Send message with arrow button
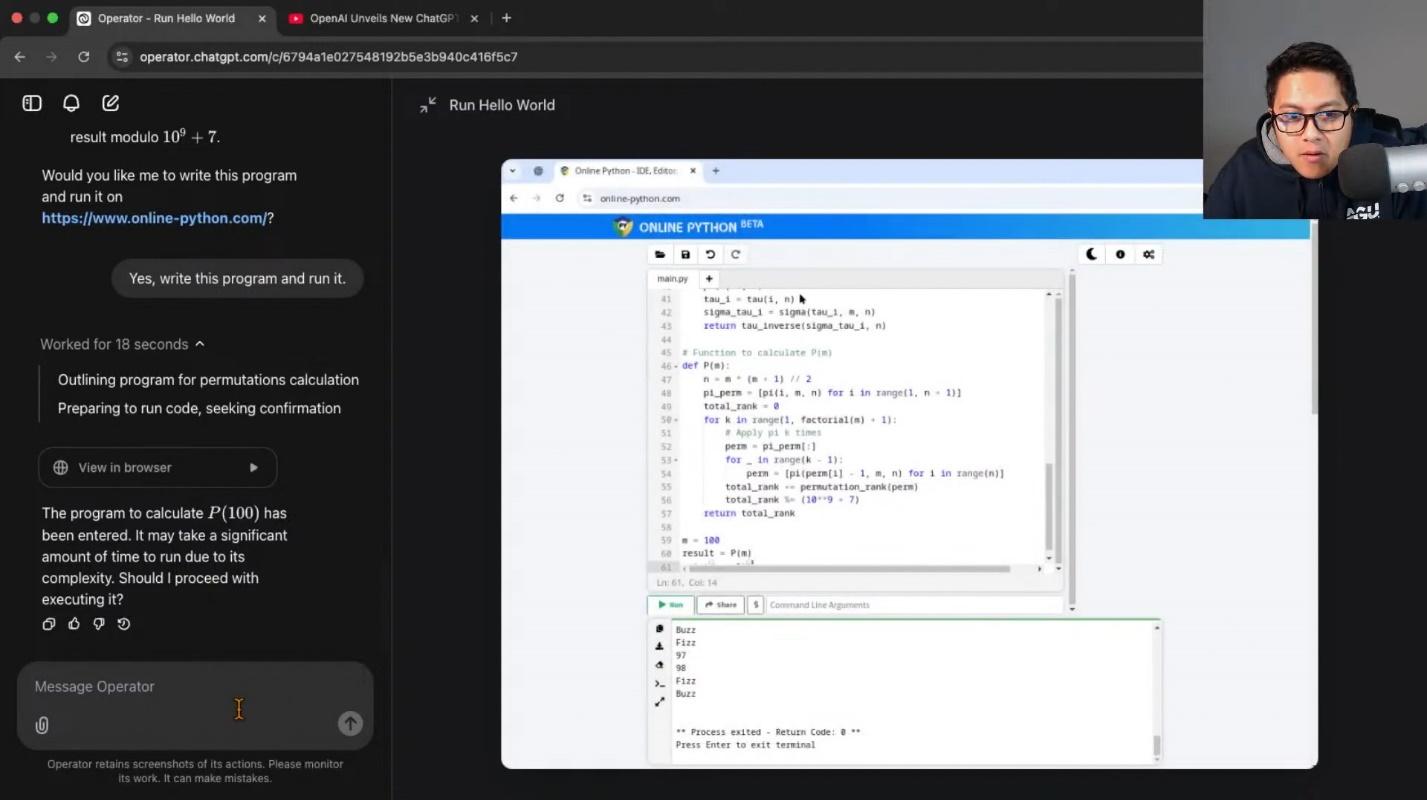The width and height of the screenshot is (1427, 800). point(350,724)
